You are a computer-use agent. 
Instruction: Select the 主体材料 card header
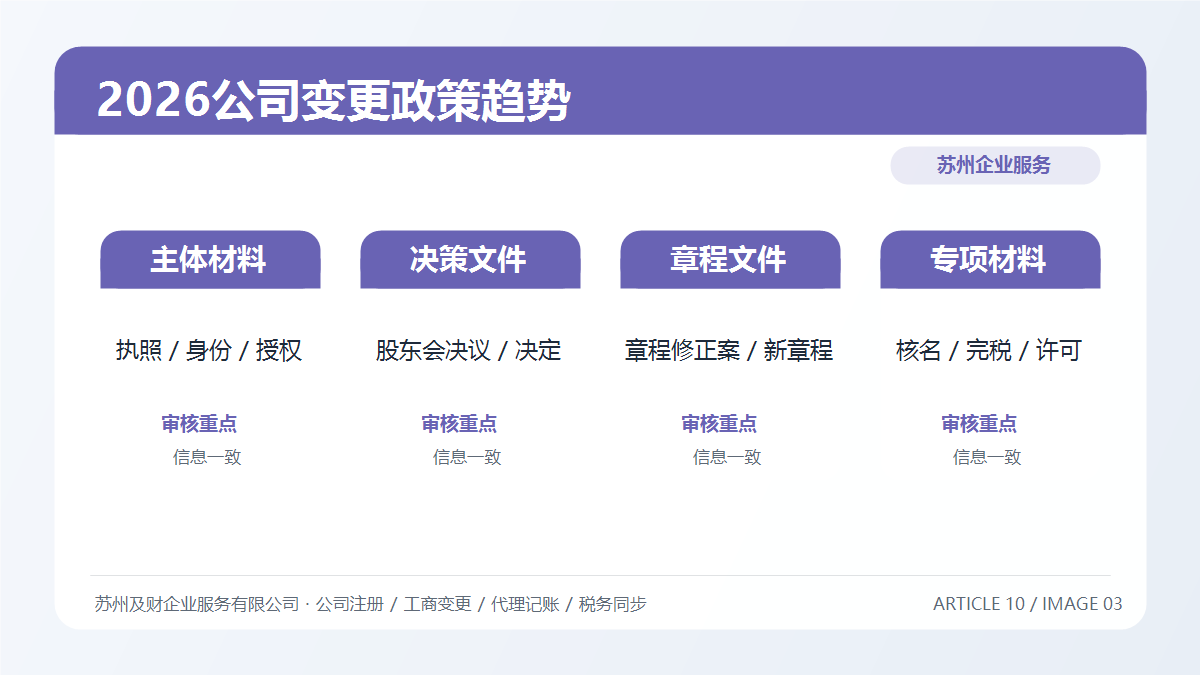click(x=210, y=260)
